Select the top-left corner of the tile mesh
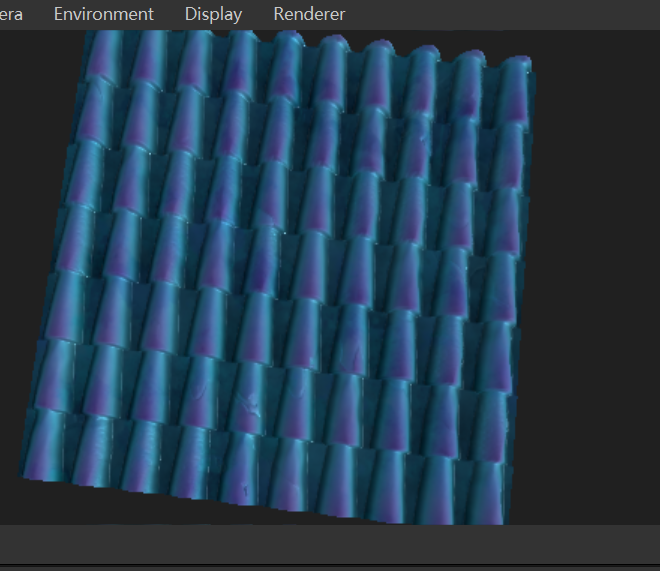Viewport: 660px width, 571px height. tap(88, 36)
